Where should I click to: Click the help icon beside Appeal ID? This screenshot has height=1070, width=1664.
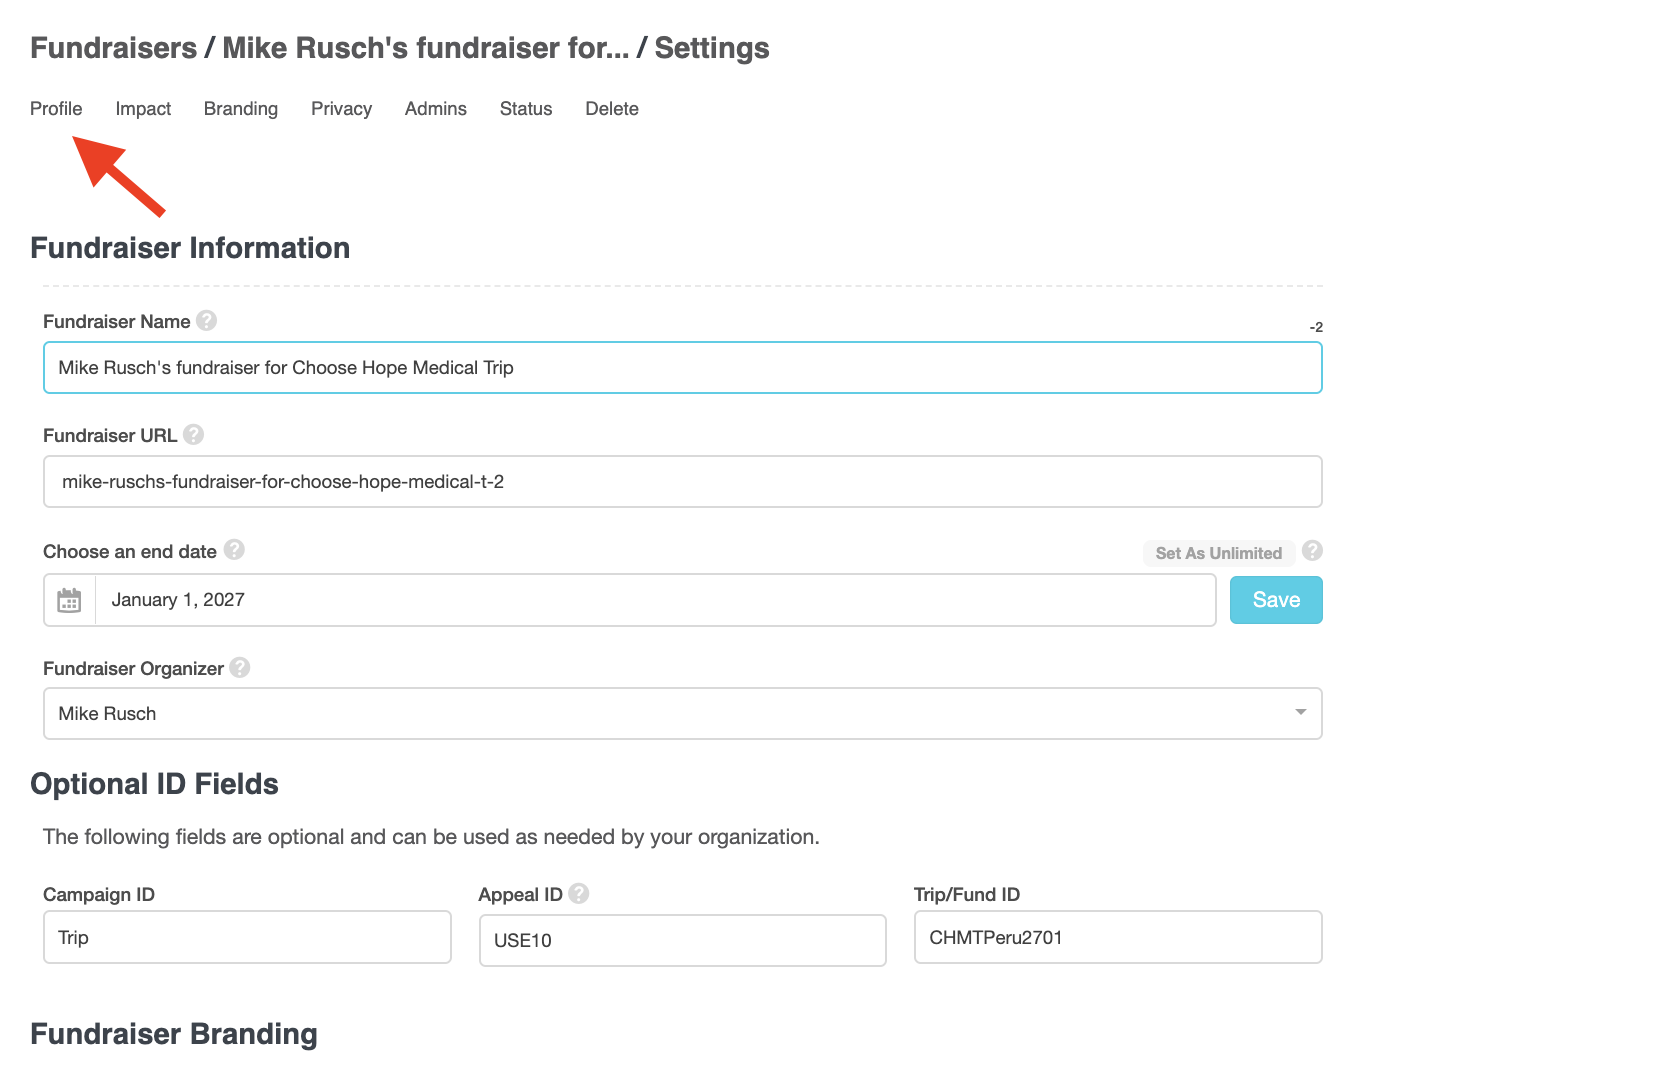point(580,894)
